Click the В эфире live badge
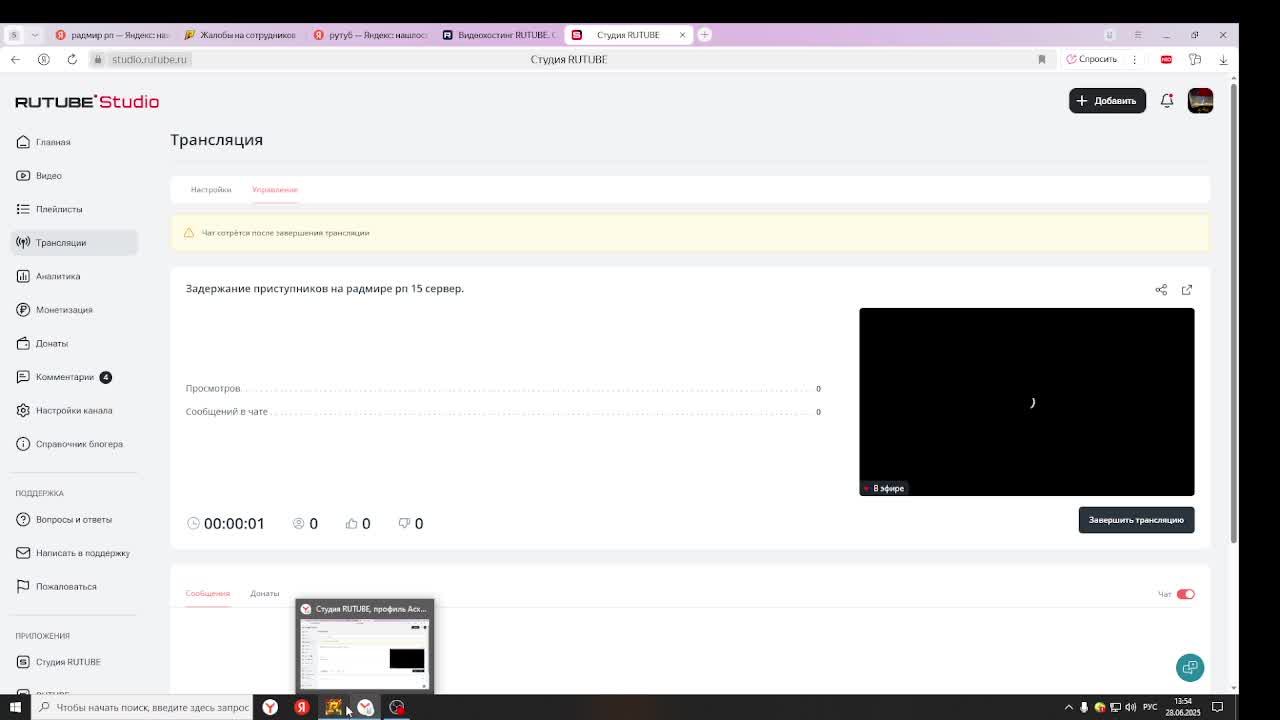The height and width of the screenshot is (720, 1280). coord(885,488)
